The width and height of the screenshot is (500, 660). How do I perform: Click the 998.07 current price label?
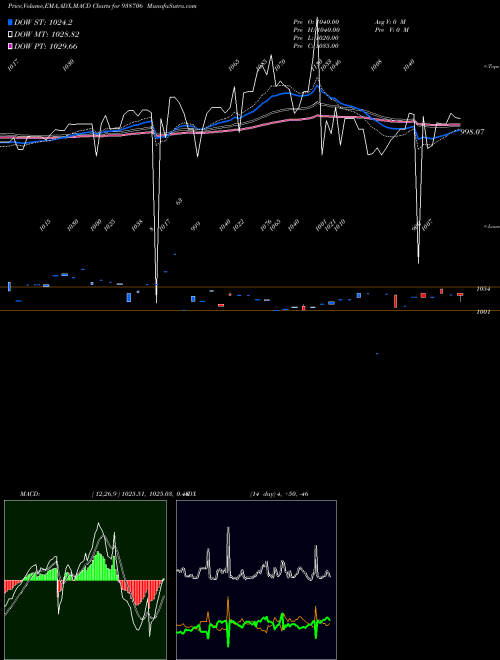point(473,132)
